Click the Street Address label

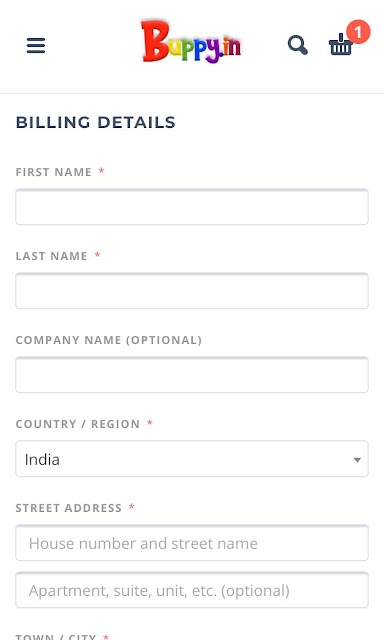tap(69, 508)
